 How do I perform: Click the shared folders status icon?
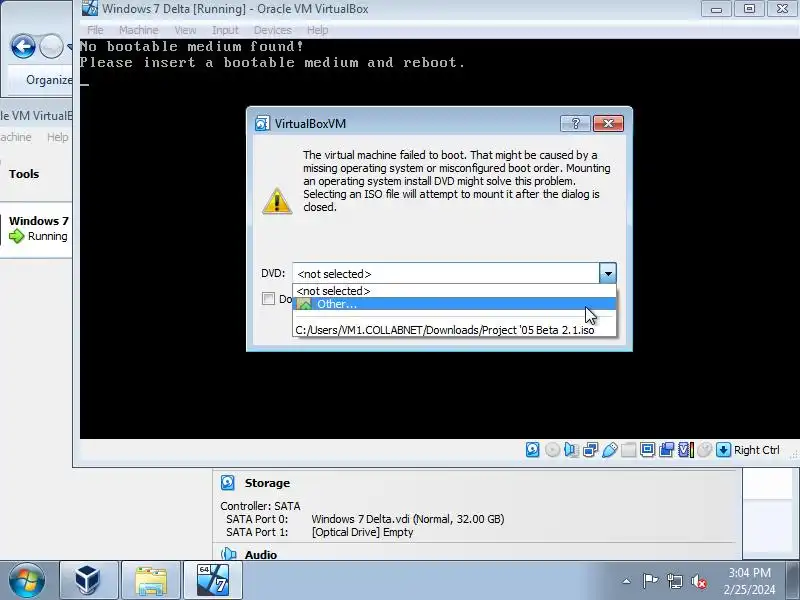pyautogui.click(x=629, y=449)
